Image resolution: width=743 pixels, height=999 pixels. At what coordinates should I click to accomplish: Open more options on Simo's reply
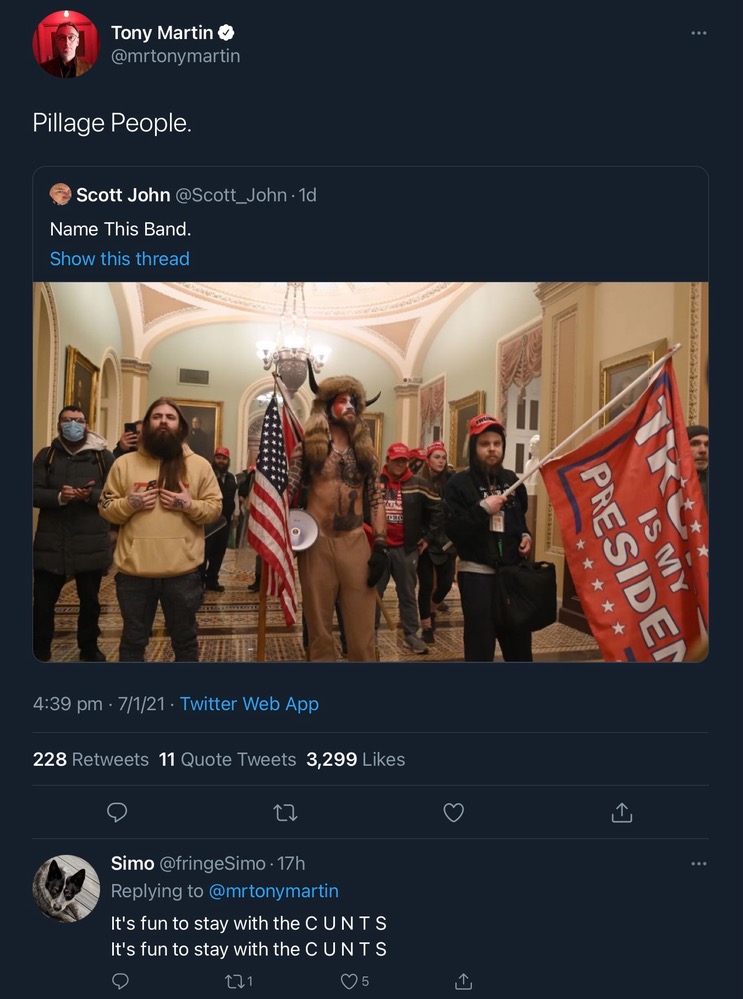[x=698, y=864]
